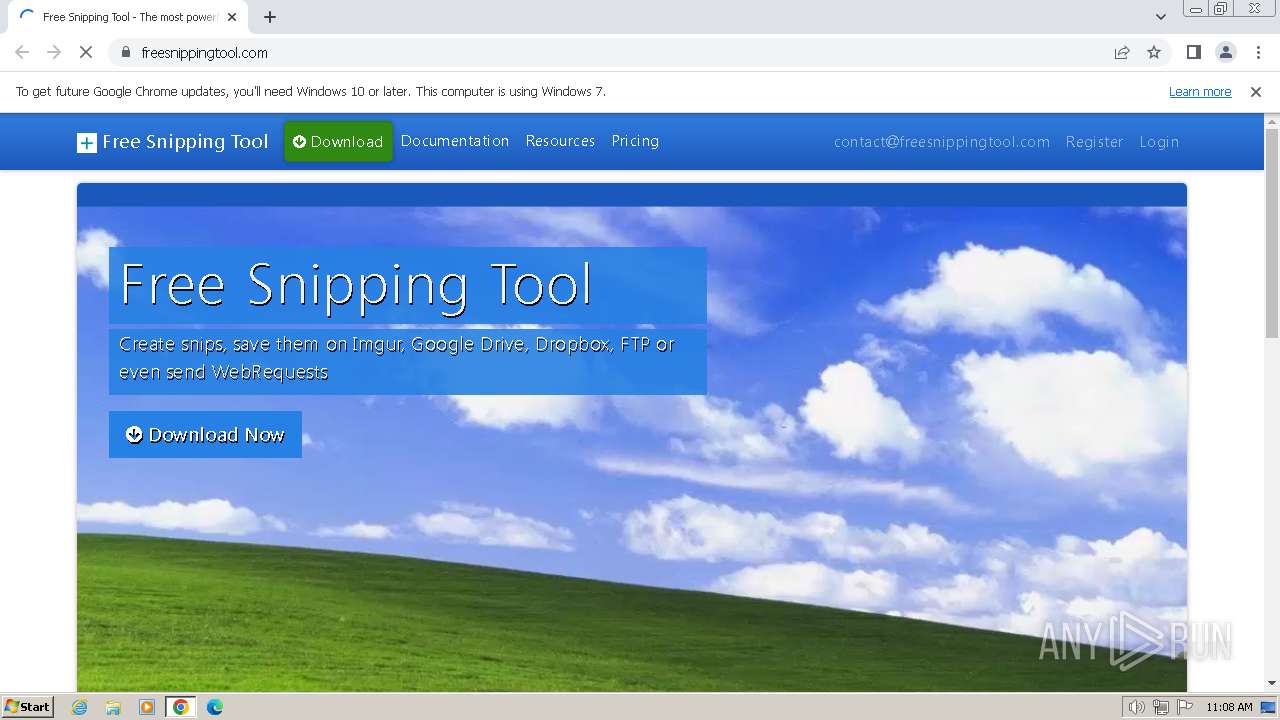The height and width of the screenshot is (720, 1280).
Task: Click the page vertical scrollbar thumb
Action: click(1272, 233)
